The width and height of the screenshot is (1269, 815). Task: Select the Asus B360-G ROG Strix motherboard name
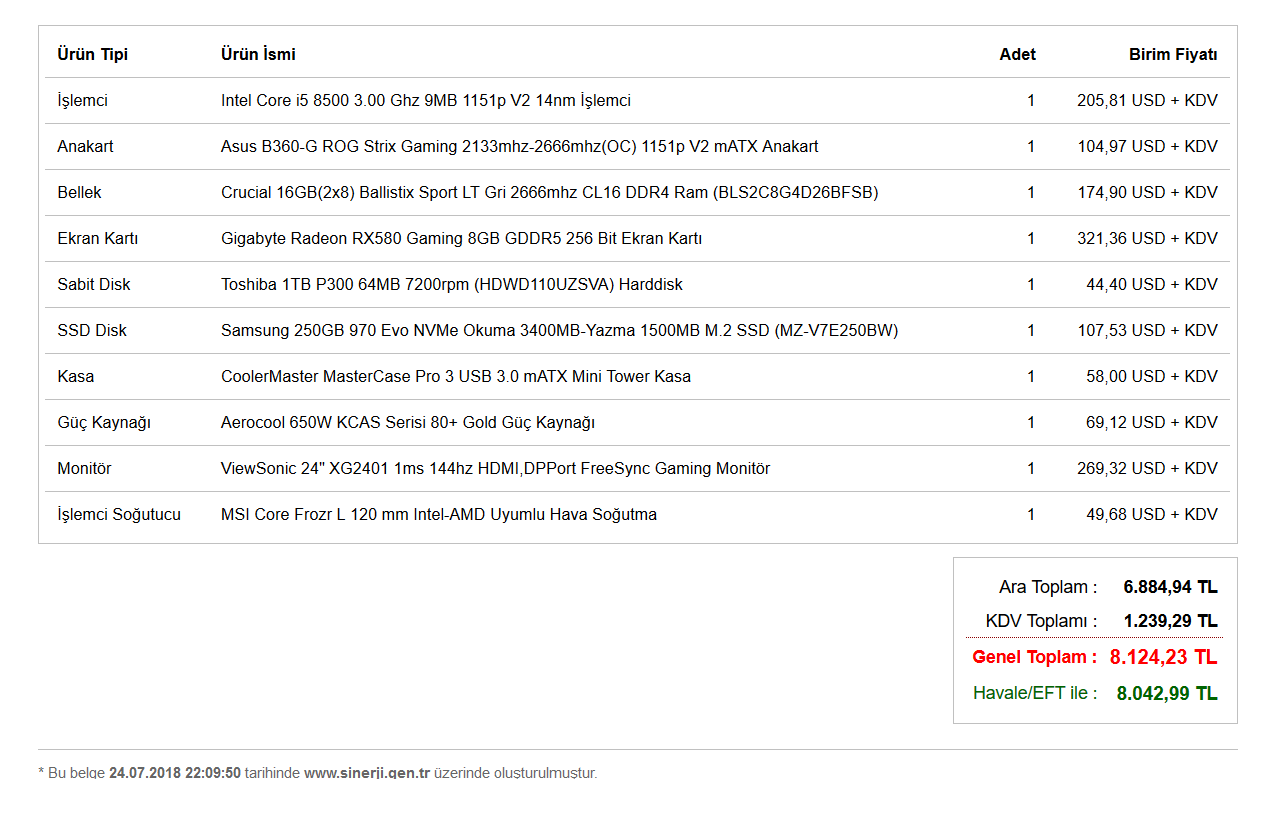click(519, 146)
